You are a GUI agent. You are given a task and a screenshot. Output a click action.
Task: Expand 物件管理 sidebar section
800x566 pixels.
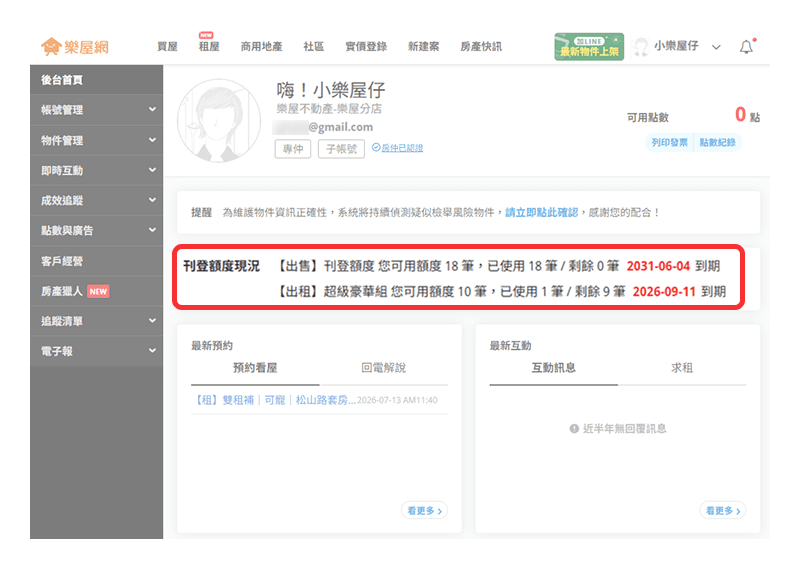pos(96,140)
